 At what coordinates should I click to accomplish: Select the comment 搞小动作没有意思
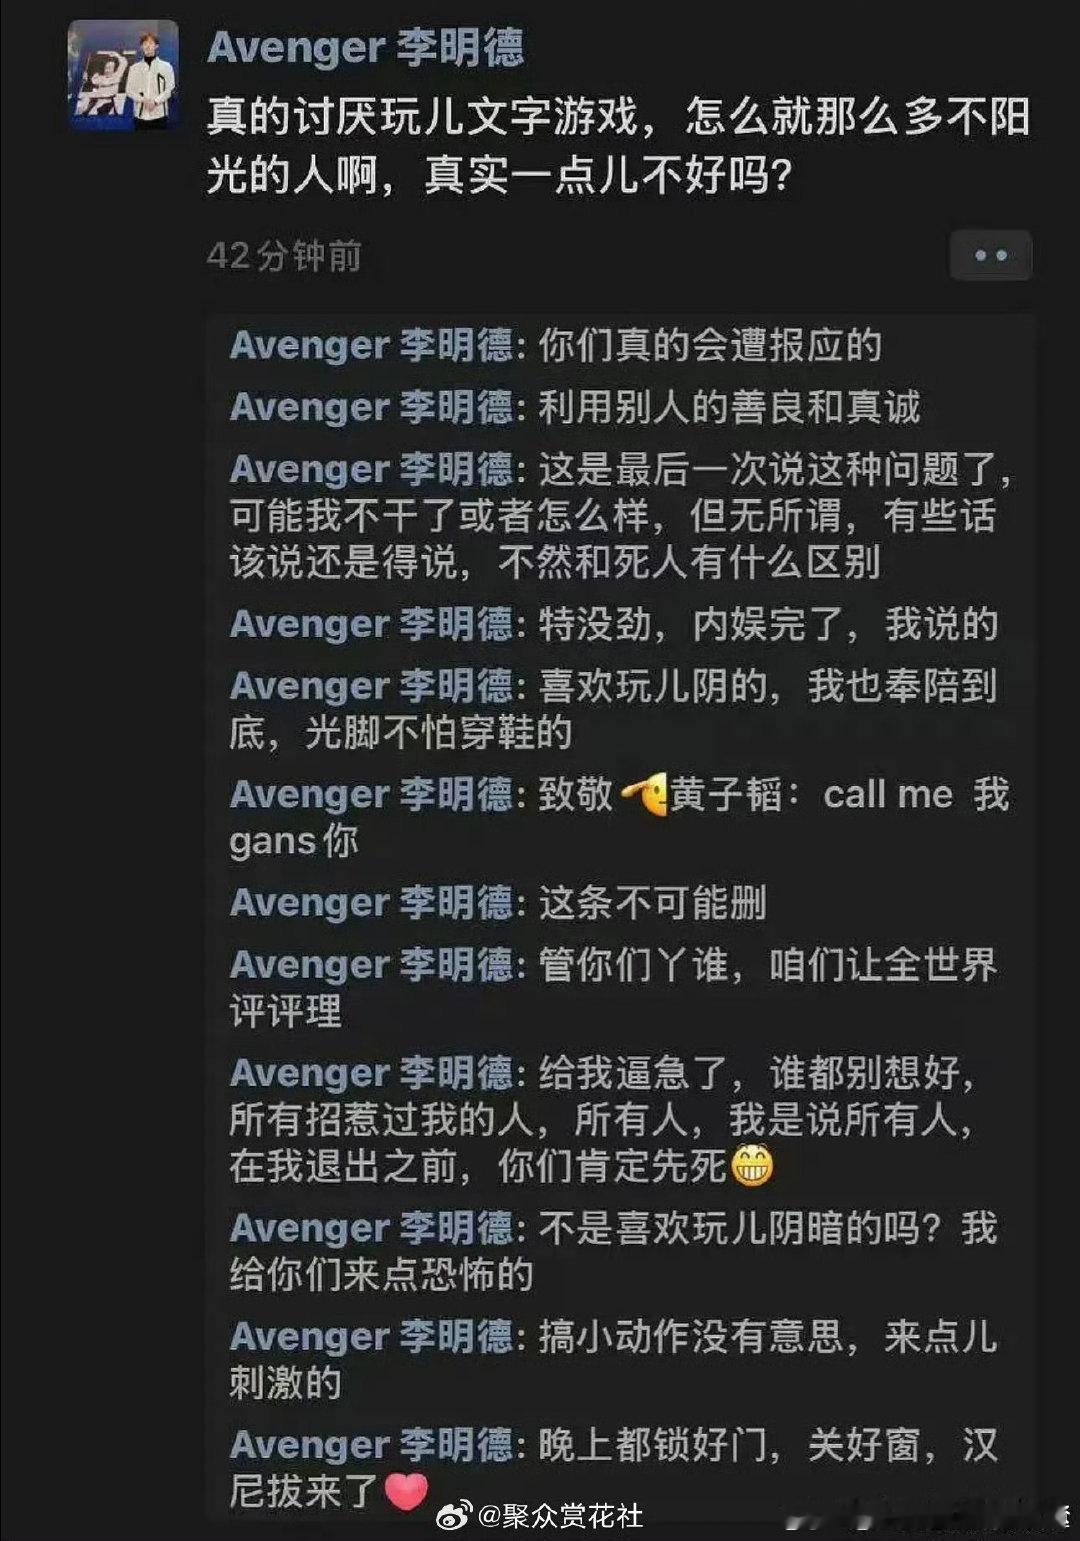(614, 1360)
